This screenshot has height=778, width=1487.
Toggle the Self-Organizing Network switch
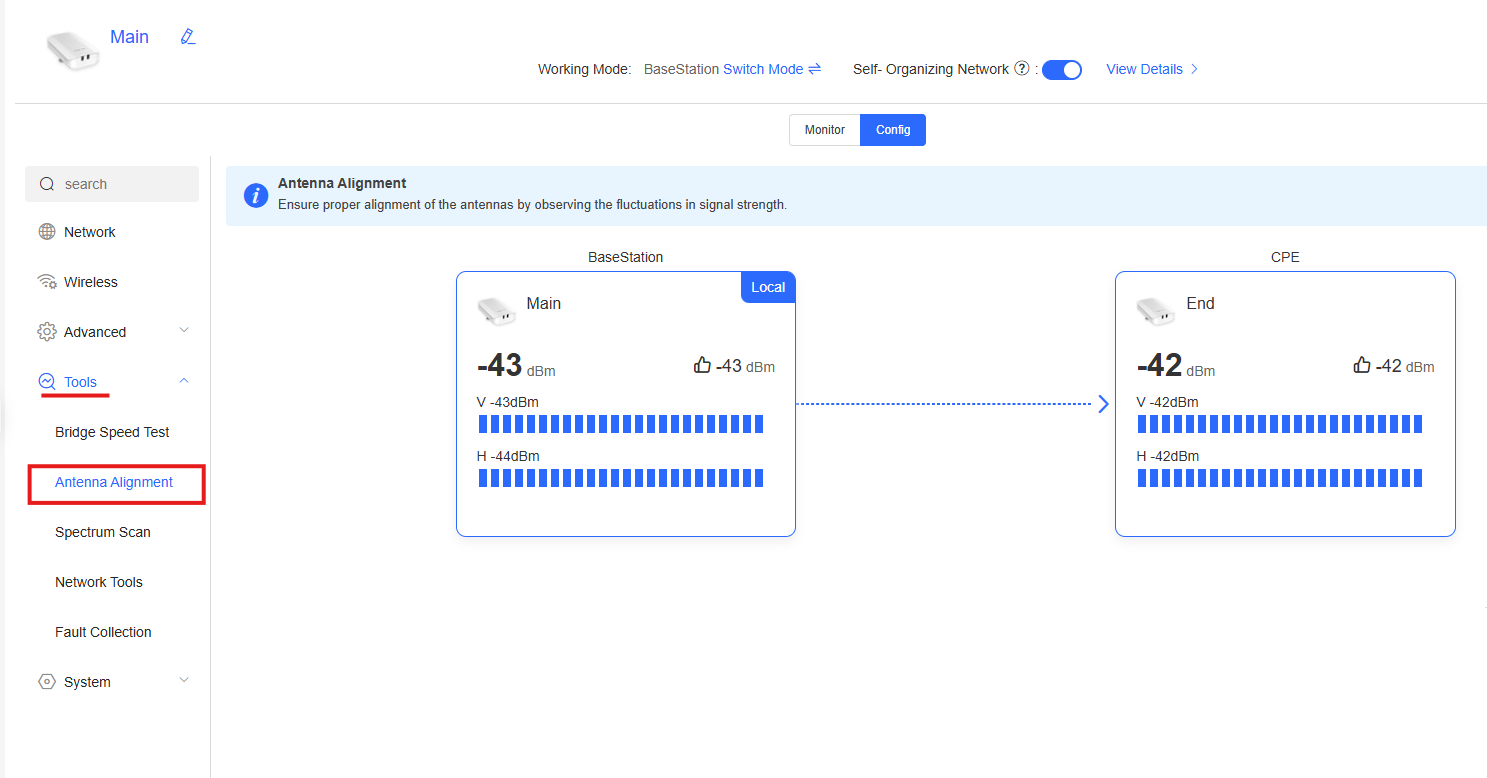tap(1062, 70)
